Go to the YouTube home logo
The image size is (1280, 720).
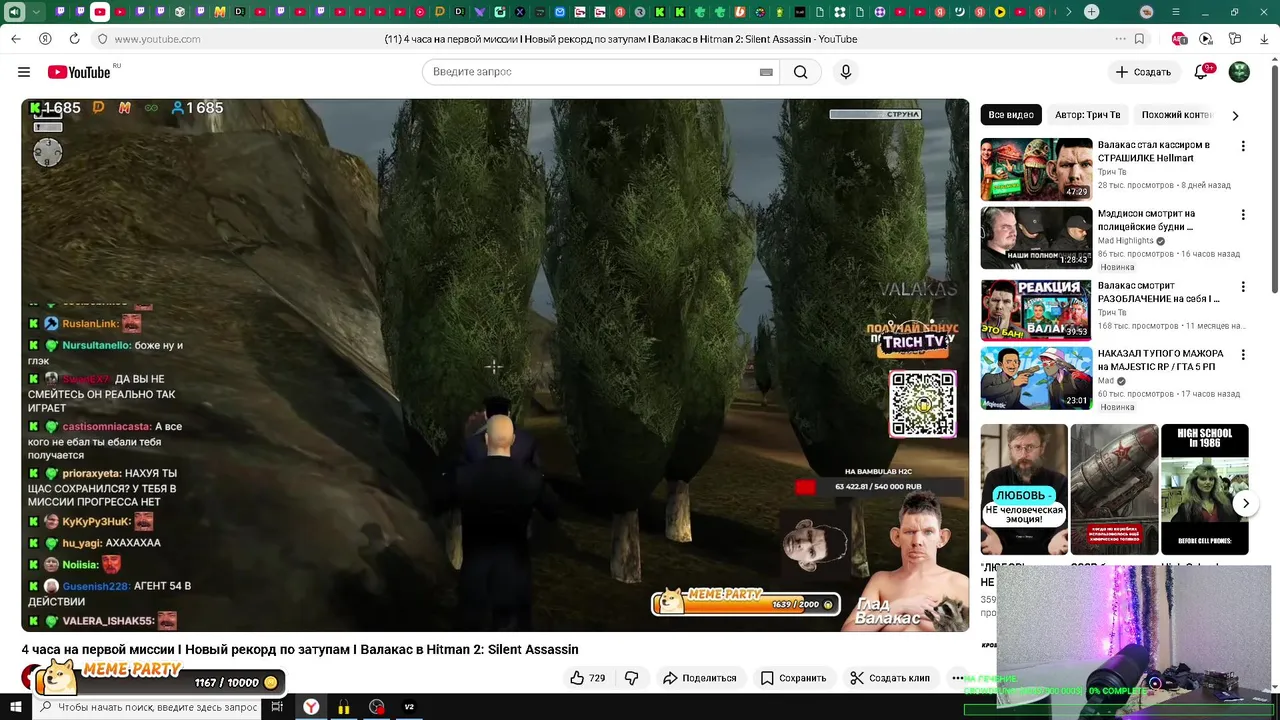pyautogui.click(x=79, y=72)
